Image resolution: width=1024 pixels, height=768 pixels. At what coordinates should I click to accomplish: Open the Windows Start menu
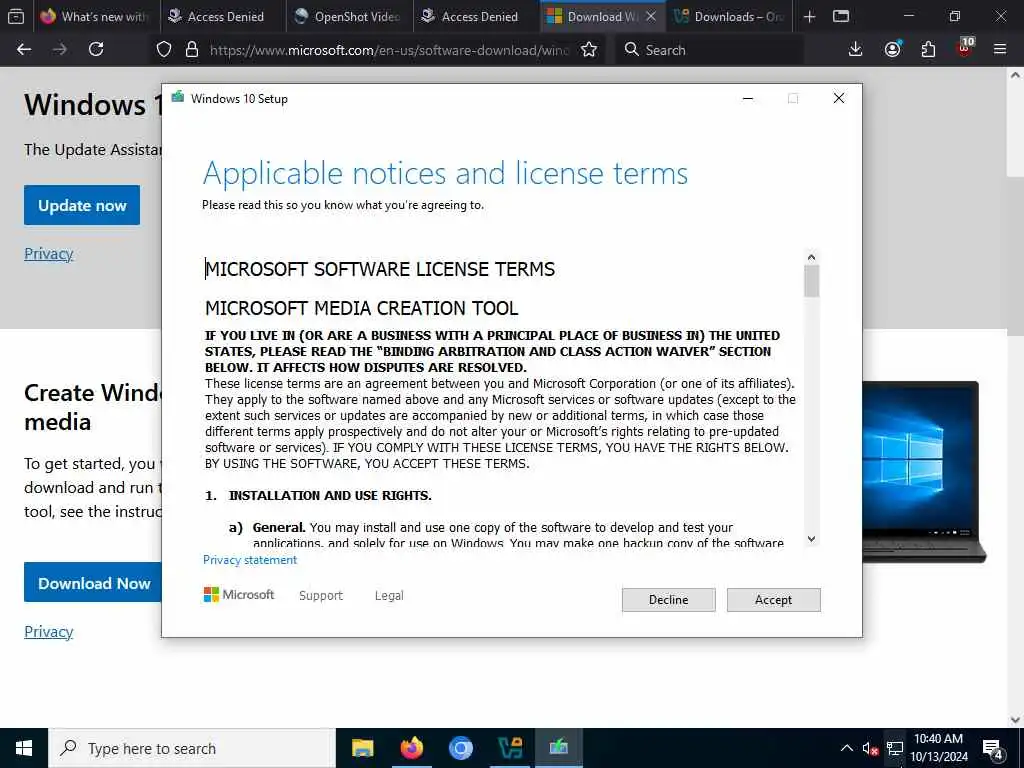pyautogui.click(x=24, y=748)
